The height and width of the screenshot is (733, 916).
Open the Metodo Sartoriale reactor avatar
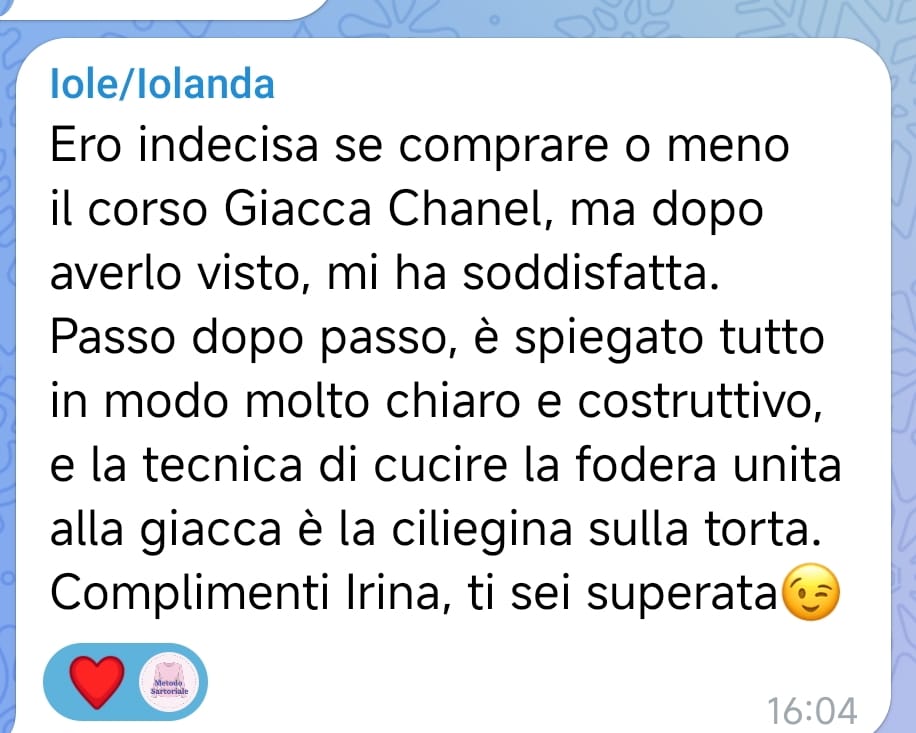169,682
